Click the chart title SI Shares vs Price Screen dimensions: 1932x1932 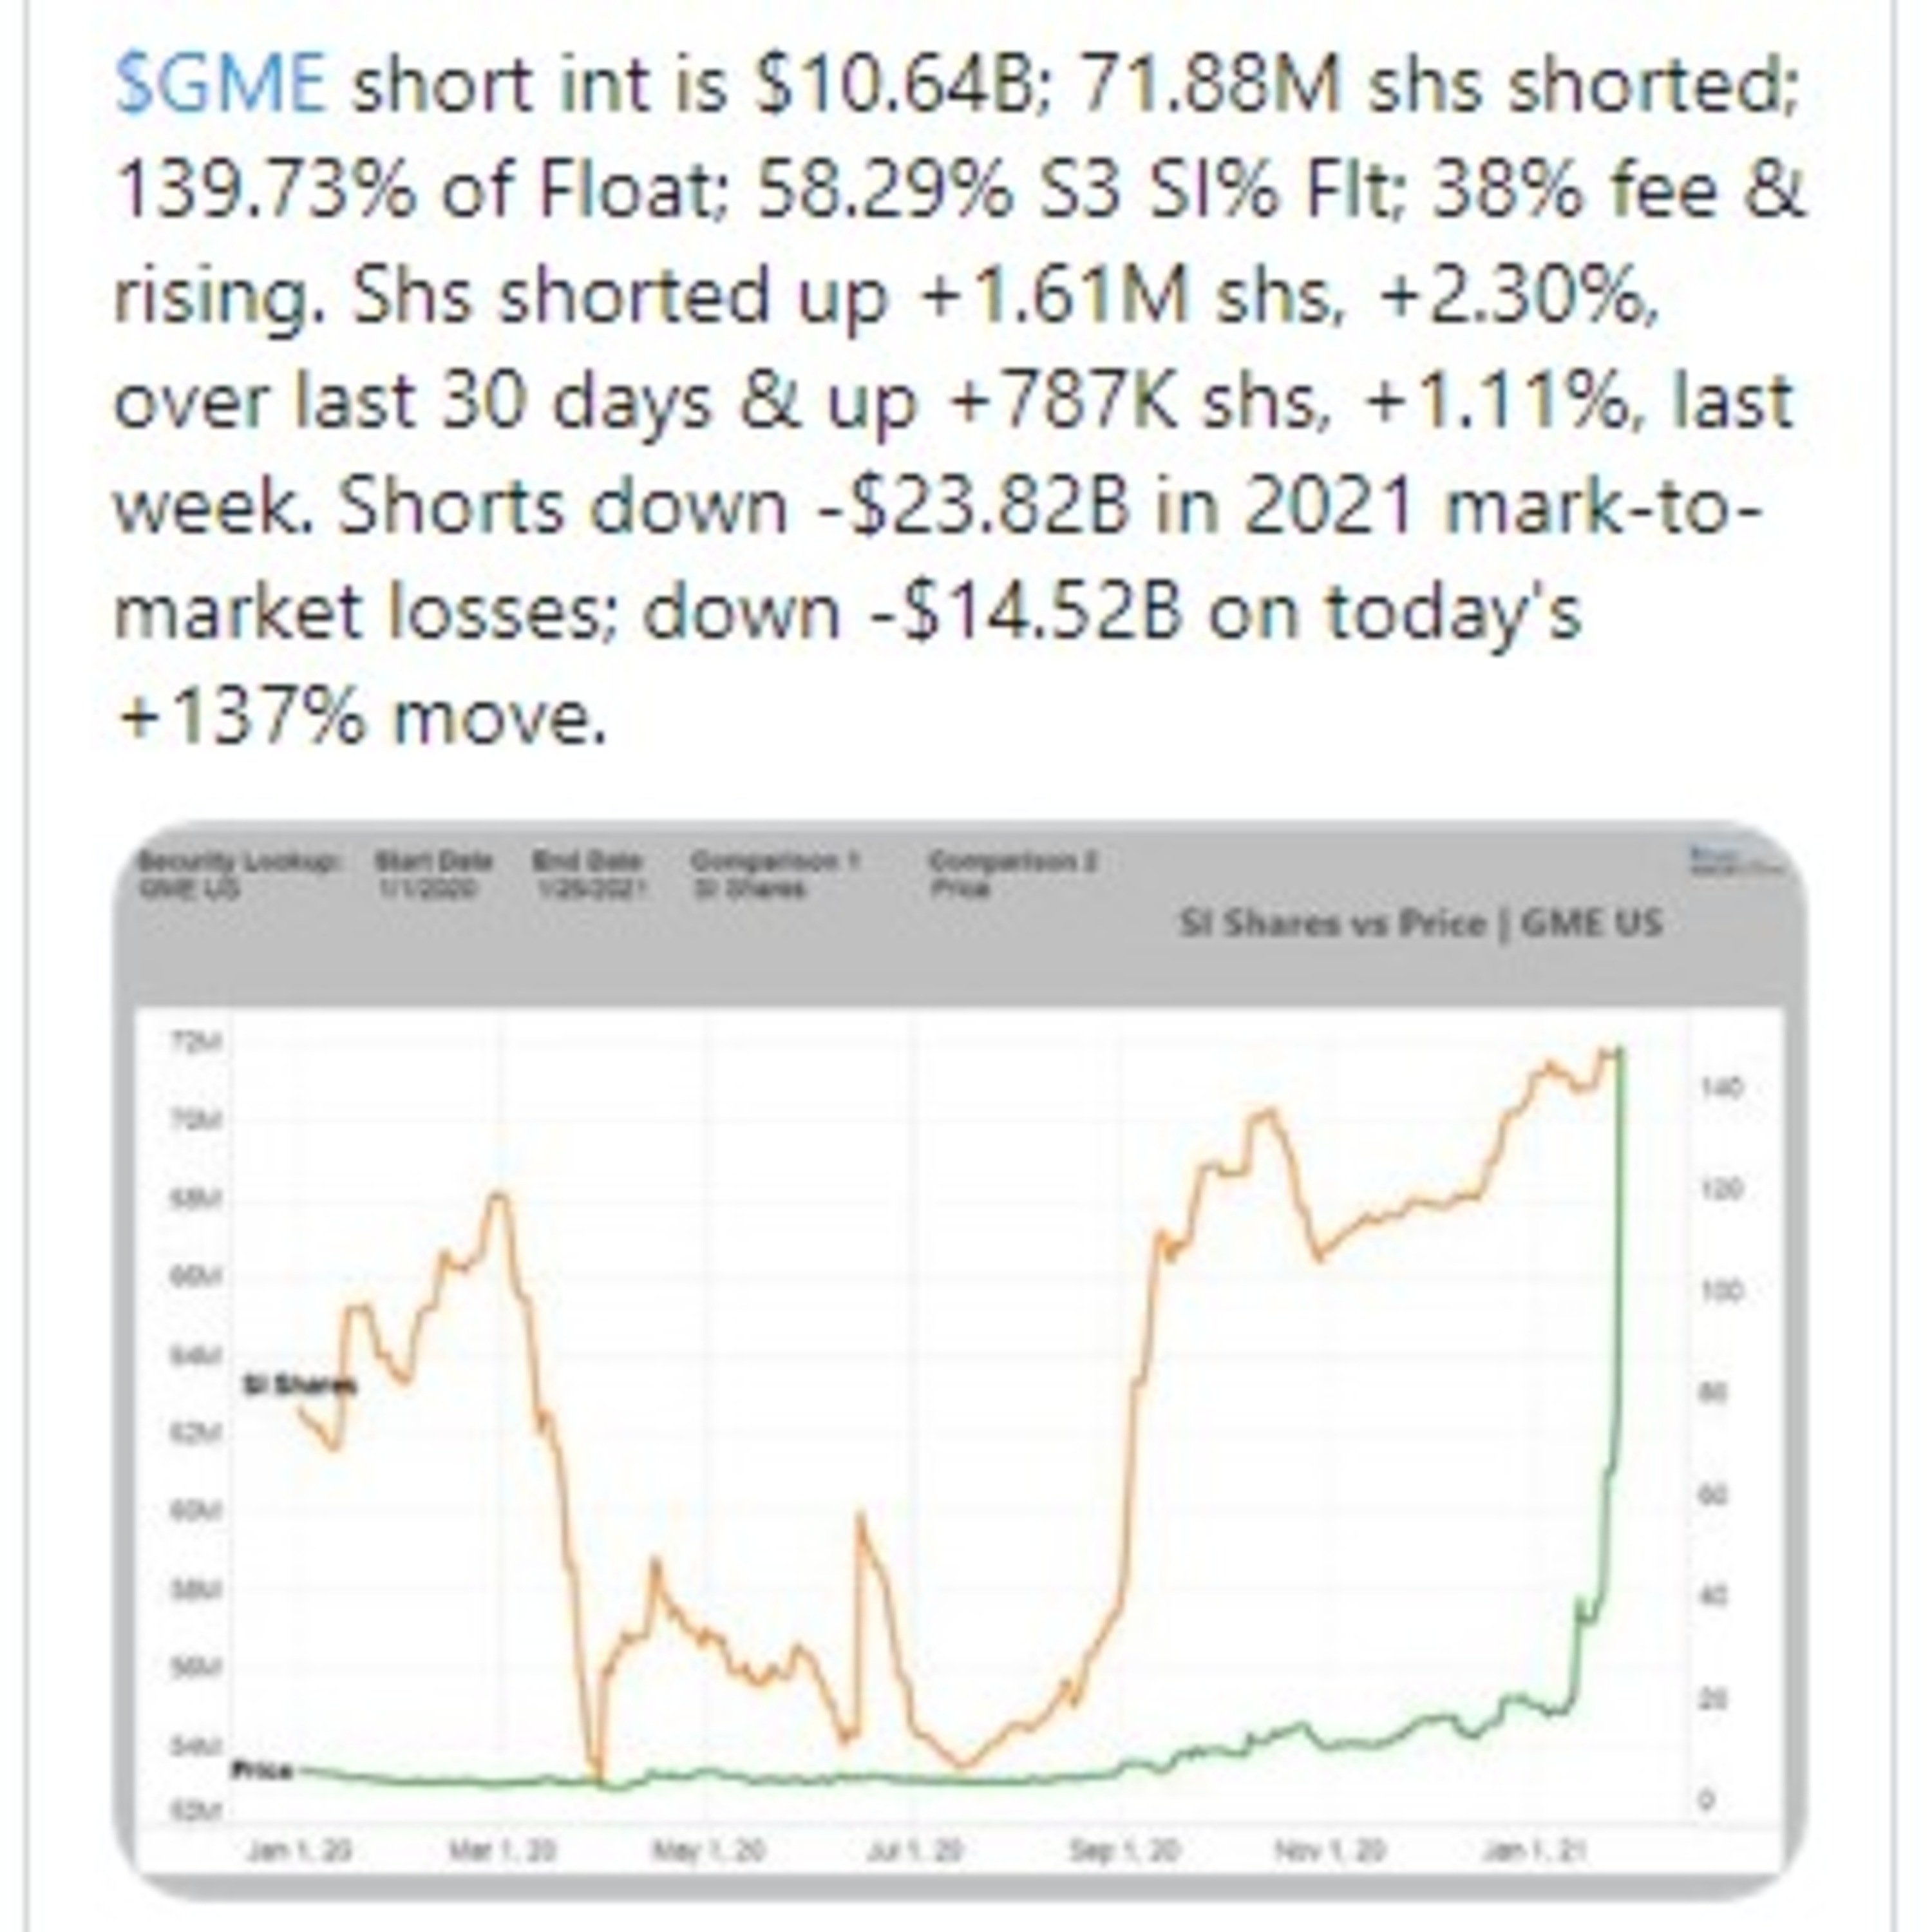[1420, 922]
